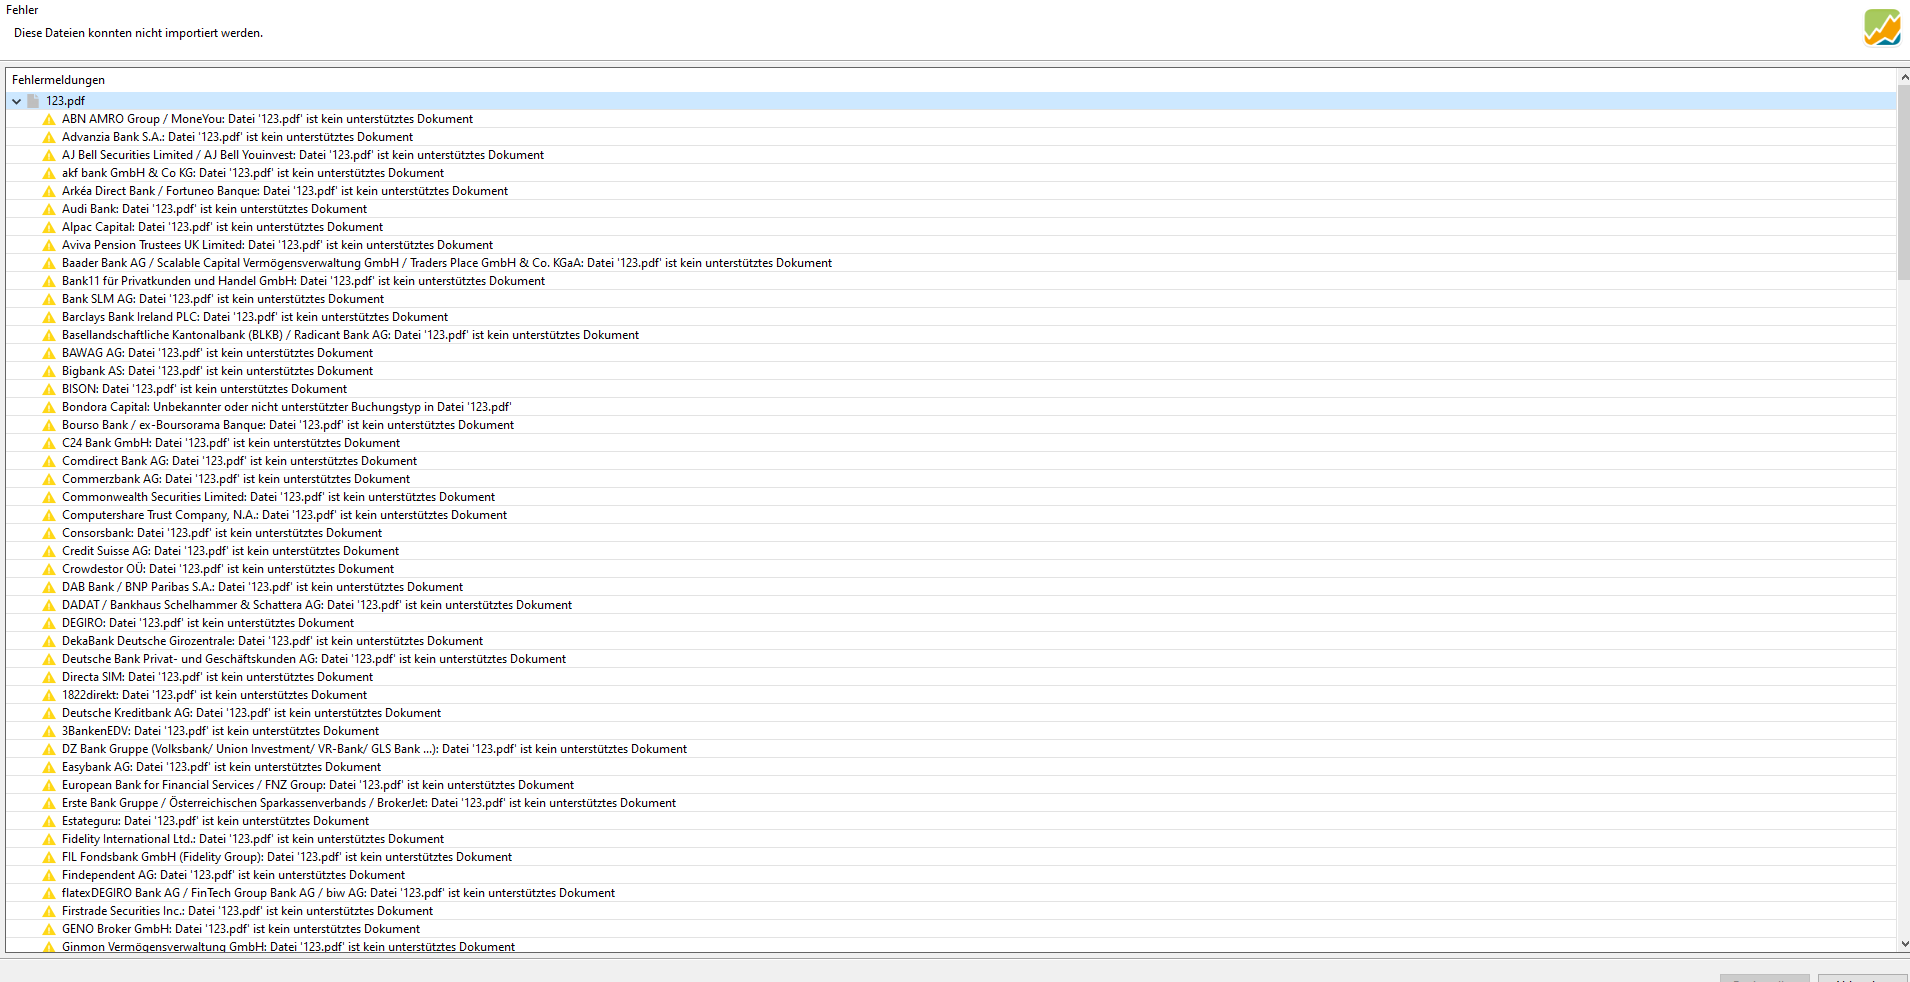Viewport: 1910px width, 982px height.
Task: Select the Directa SIM error line
Action: [217, 677]
